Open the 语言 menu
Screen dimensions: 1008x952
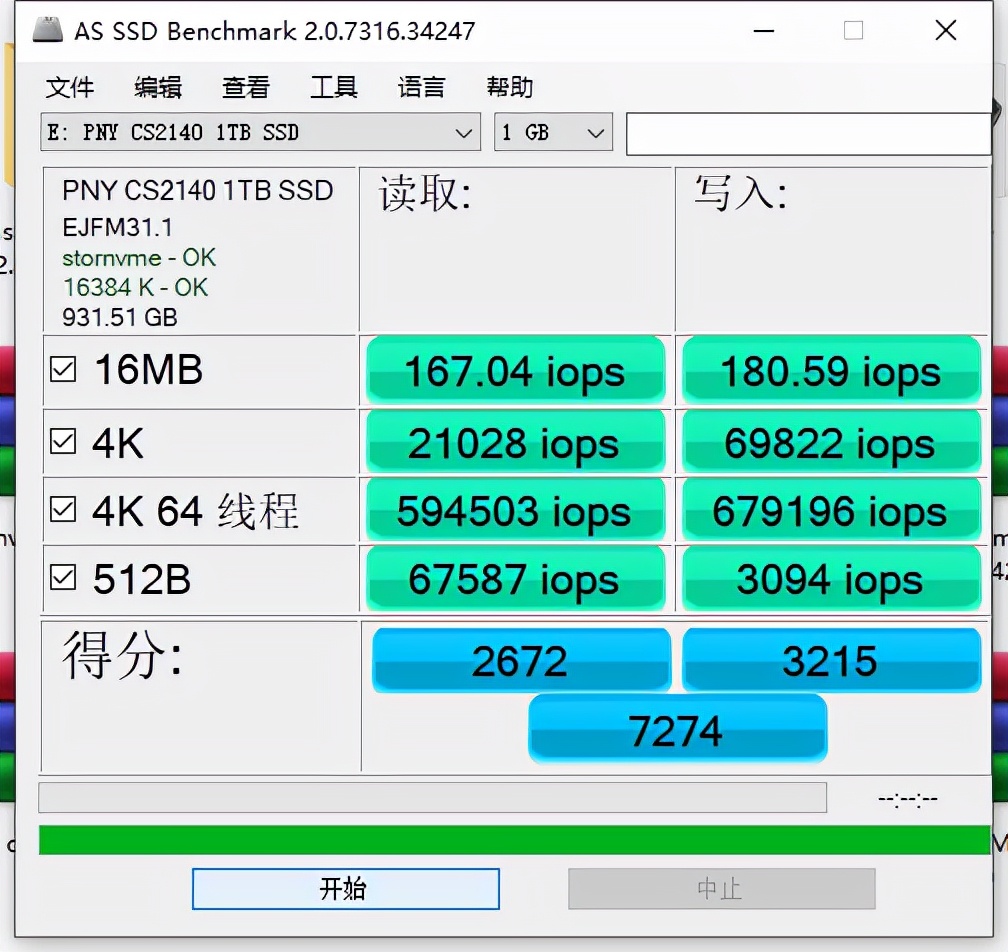tap(420, 88)
